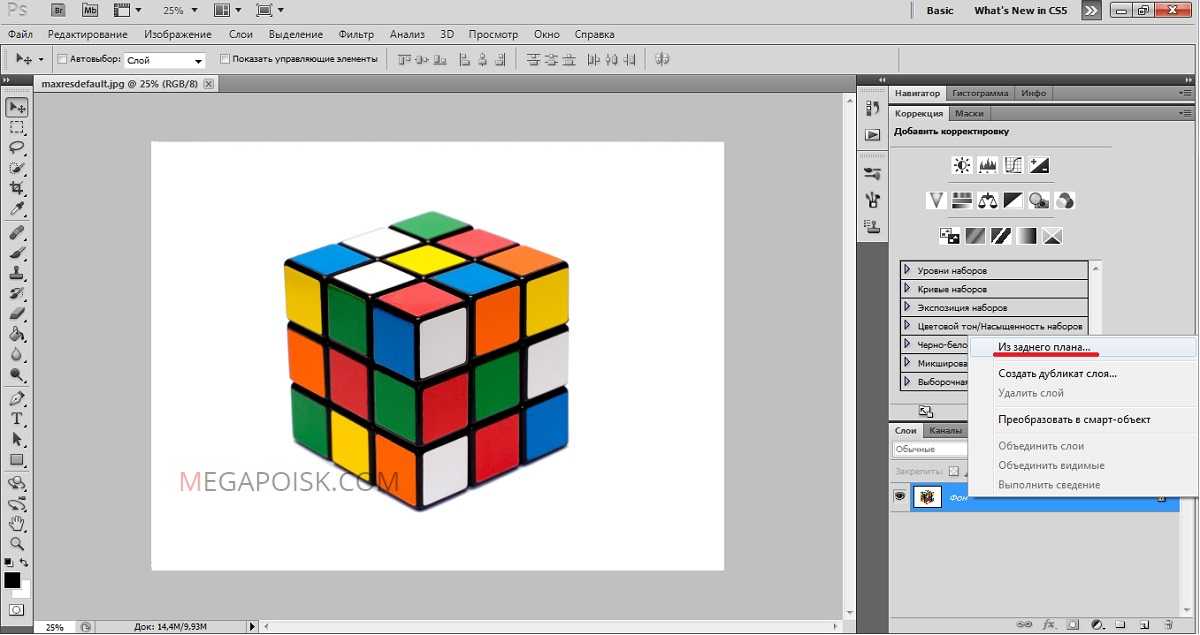Switch to the Гистограмма tab
The width and height of the screenshot is (1200, 635).
pos(980,93)
